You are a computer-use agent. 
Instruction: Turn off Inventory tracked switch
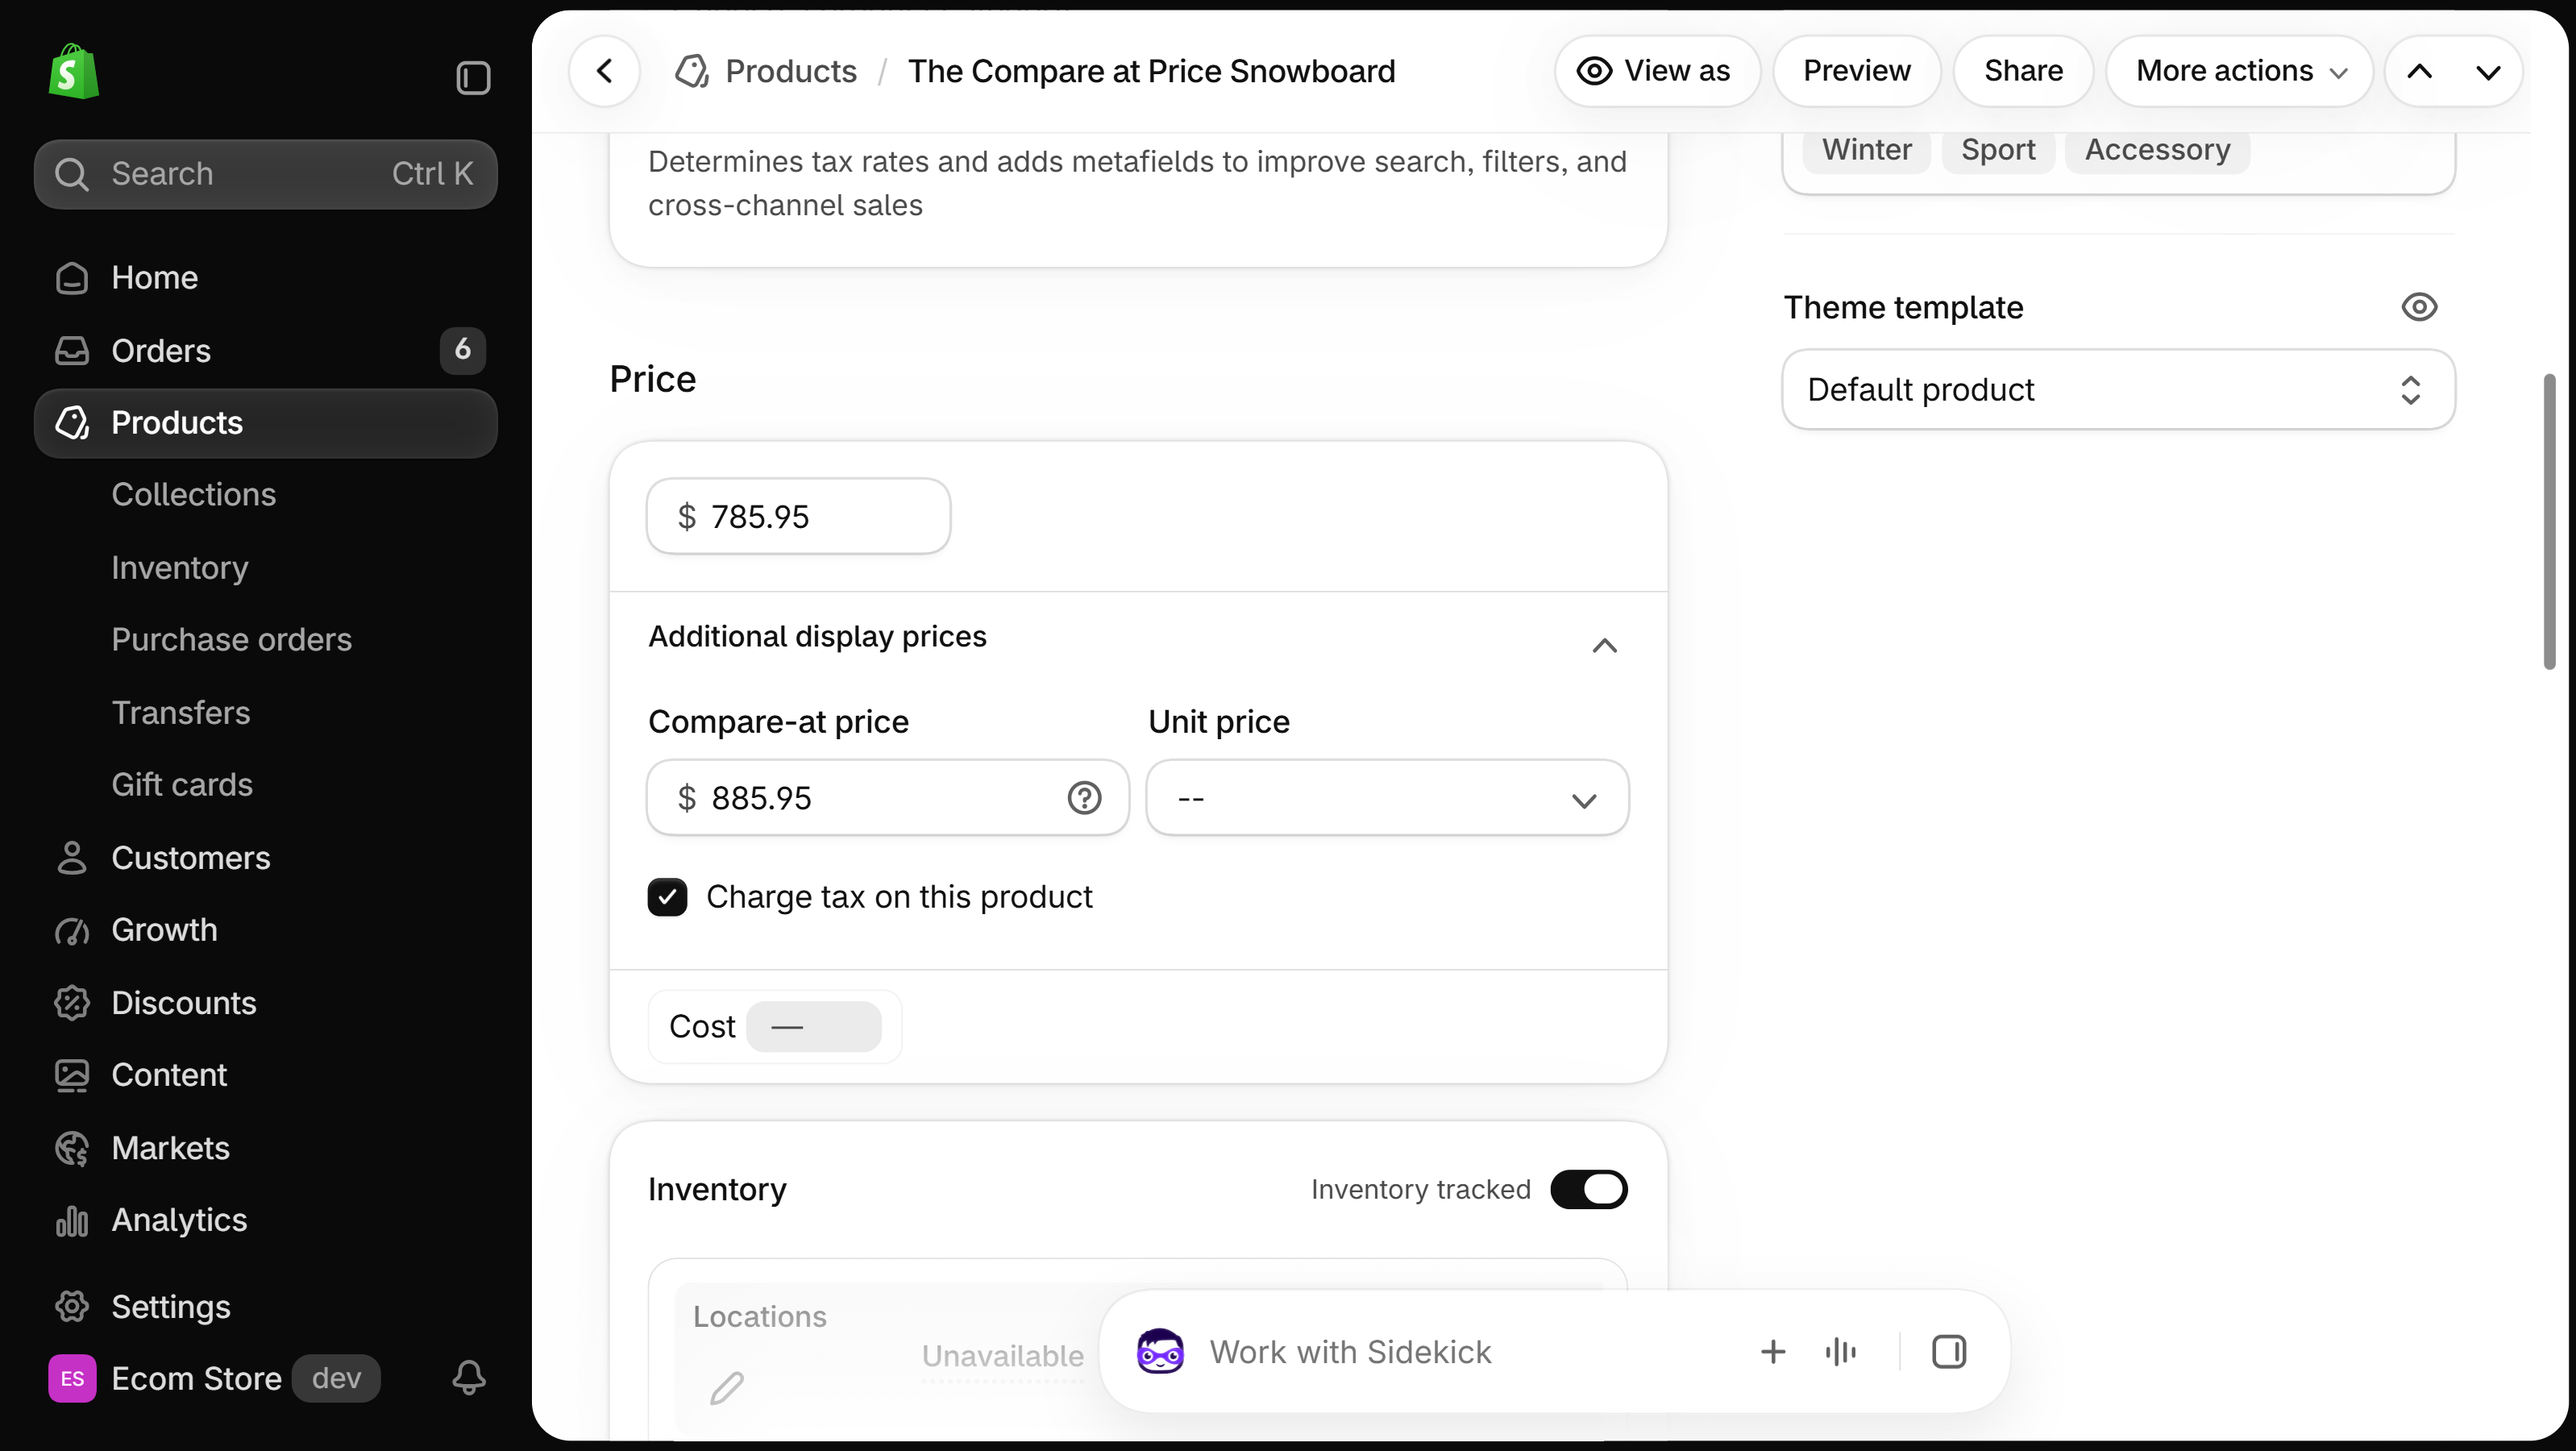(1588, 1189)
